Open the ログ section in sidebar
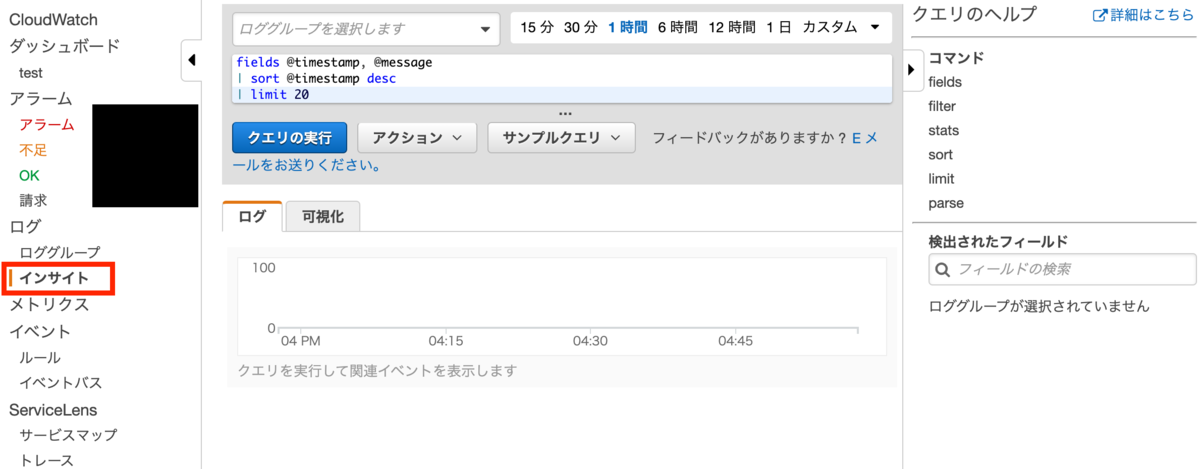1200x469 pixels. [x=25, y=227]
